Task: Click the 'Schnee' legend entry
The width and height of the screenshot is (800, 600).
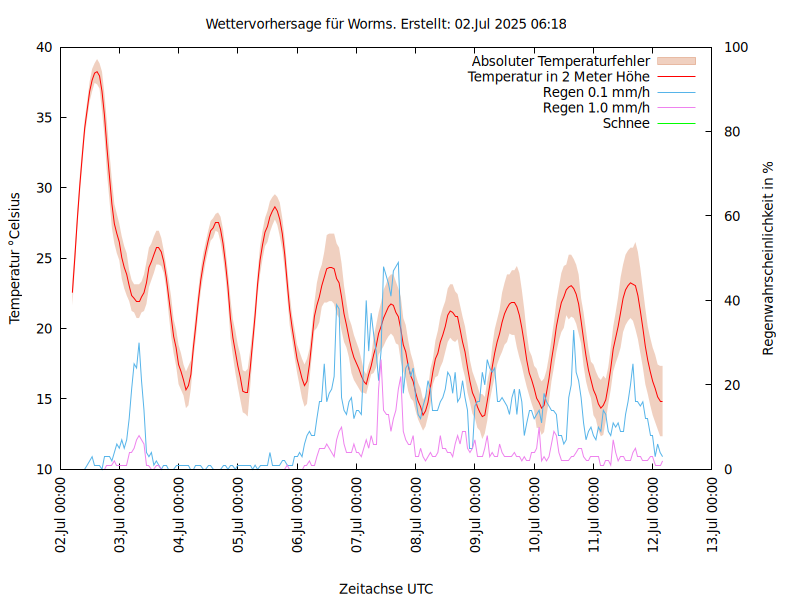Action: (x=626, y=123)
